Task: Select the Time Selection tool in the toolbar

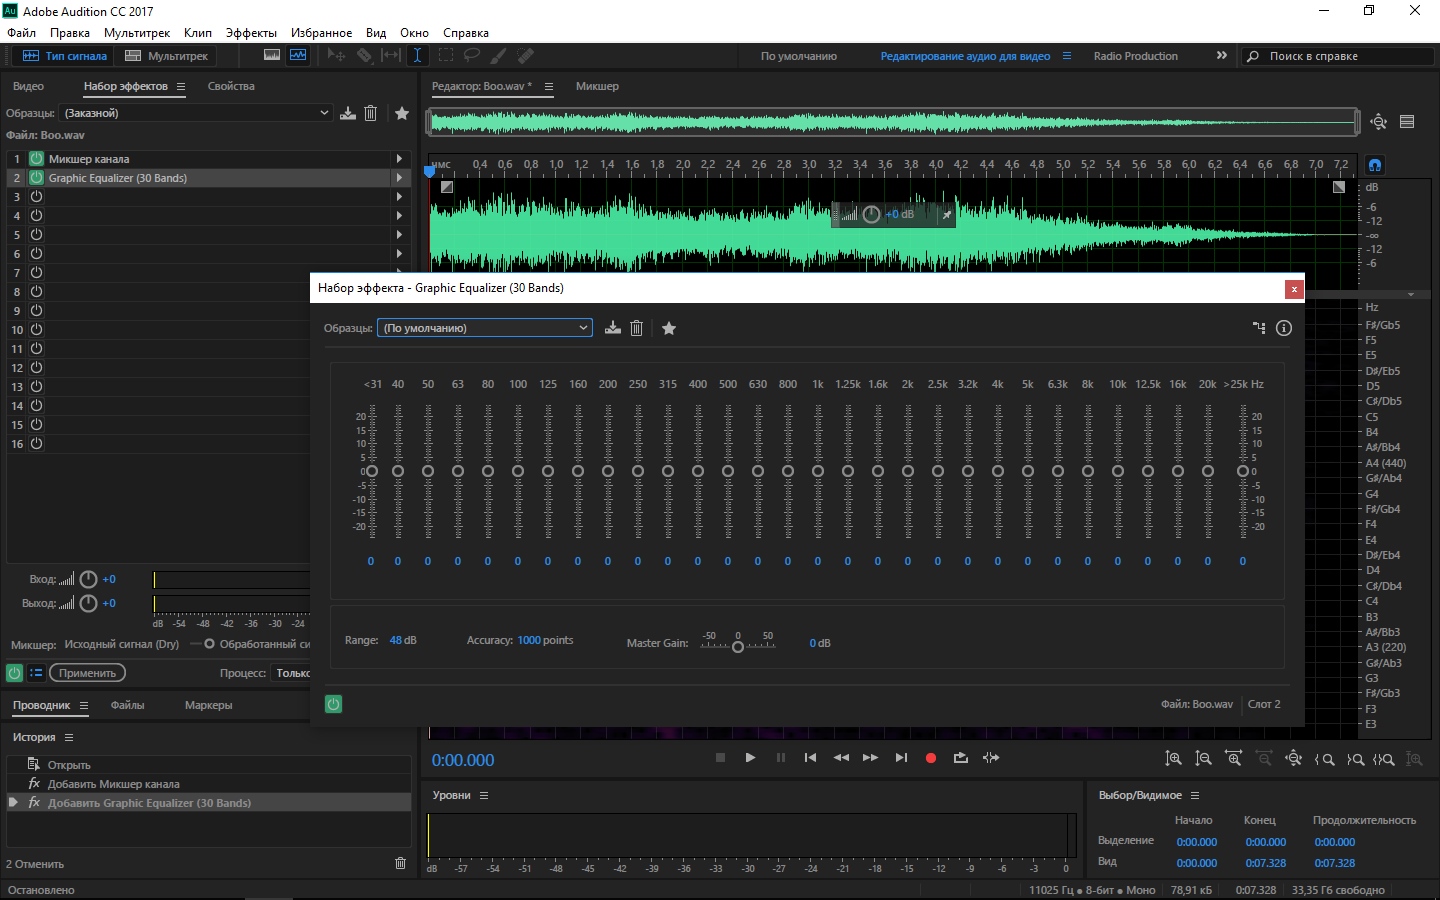Action: tap(417, 56)
